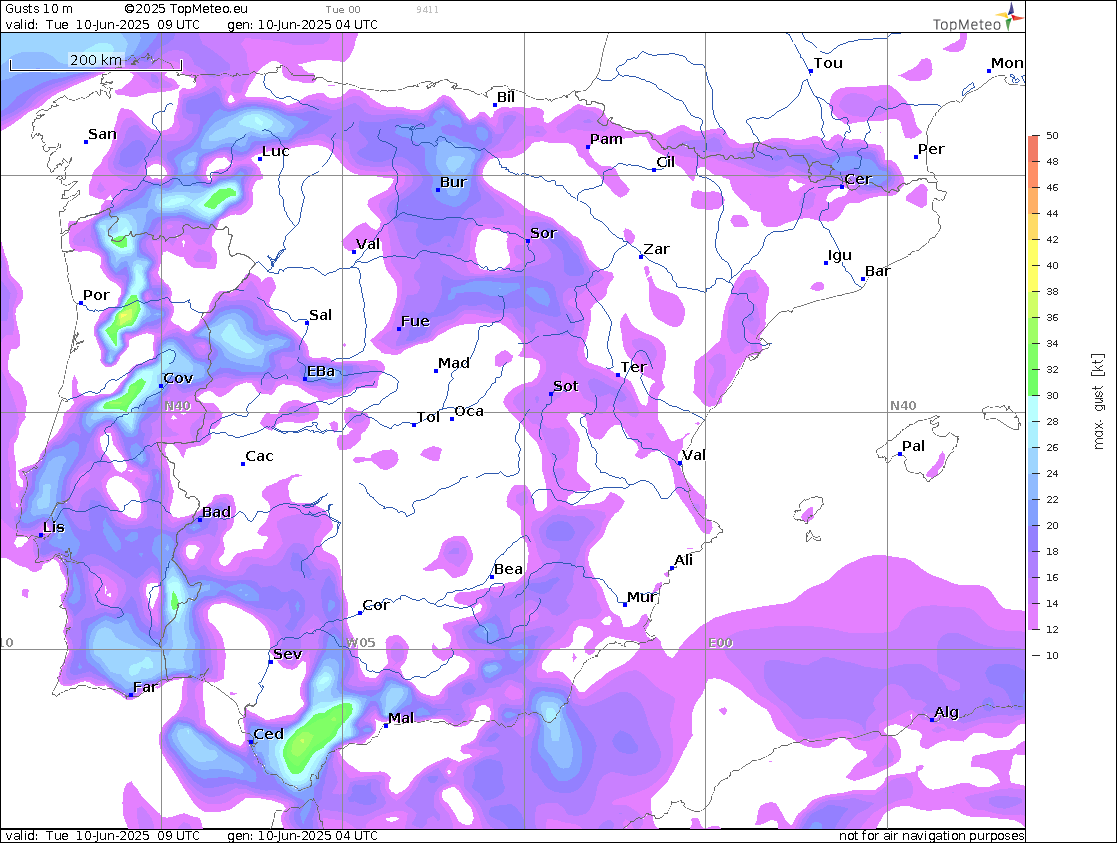This screenshot has height=843, width=1117.
Task: Click the 'Bea' city label
Action: click(509, 569)
